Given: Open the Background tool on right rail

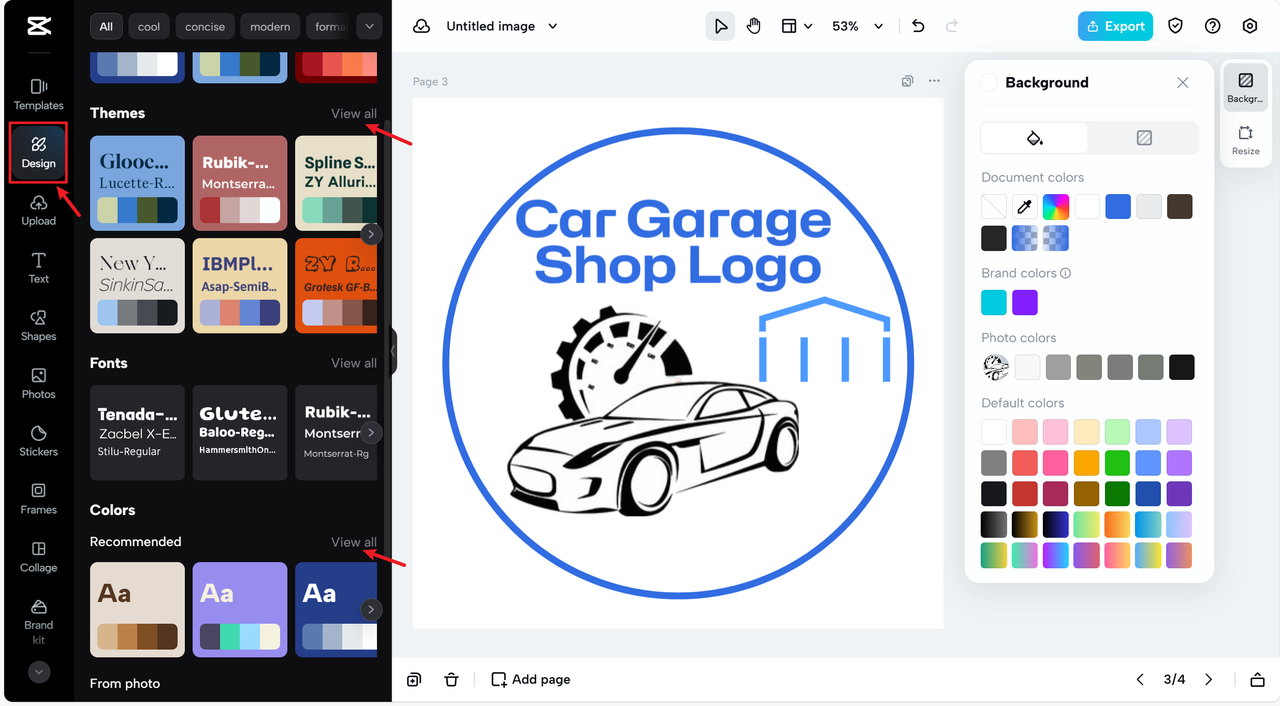Looking at the screenshot, I should [1245, 88].
